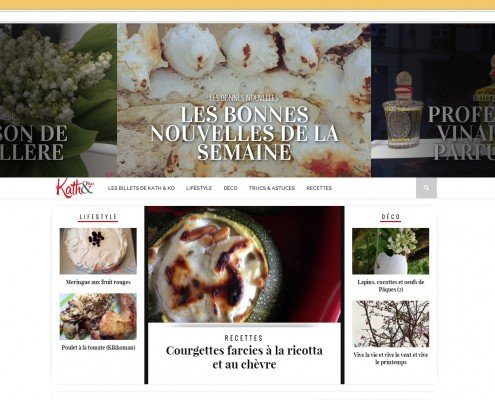This screenshot has width=495, height=400.
Task: Open Les Billets de Kath & Ko menu
Action: (141, 188)
